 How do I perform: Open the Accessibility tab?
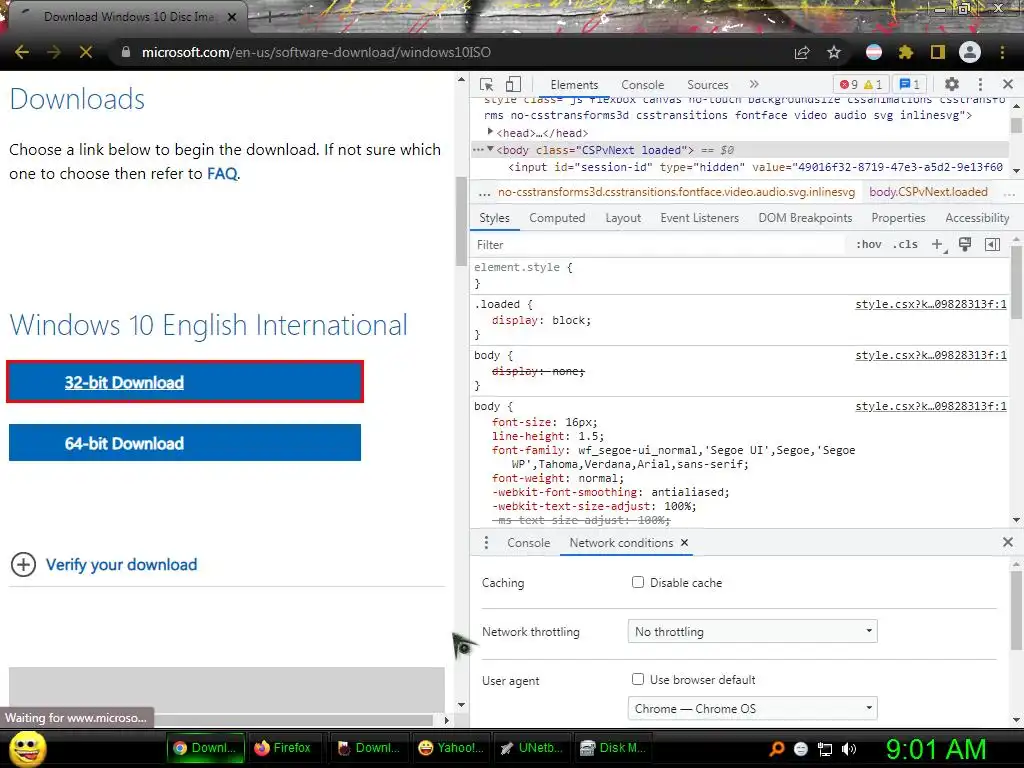(977, 218)
